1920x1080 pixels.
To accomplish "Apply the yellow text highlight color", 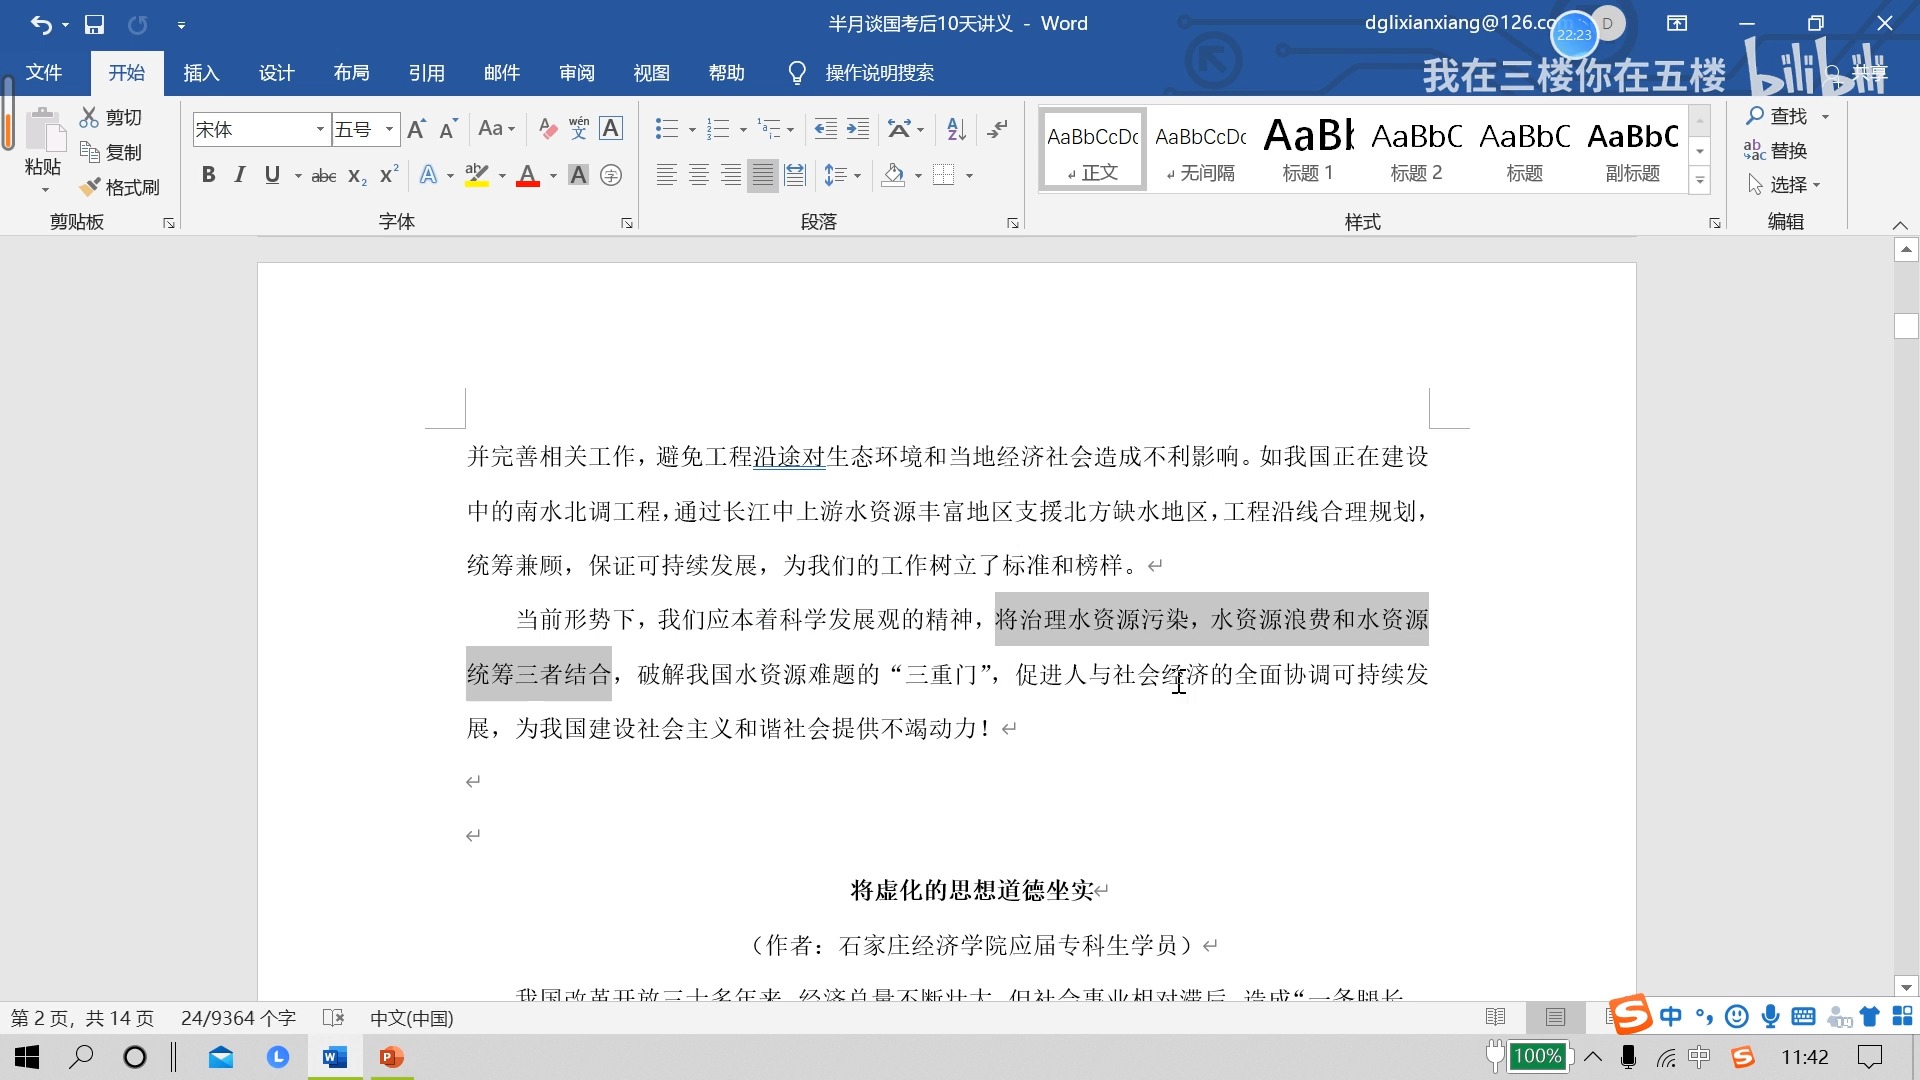I will 477,176.
